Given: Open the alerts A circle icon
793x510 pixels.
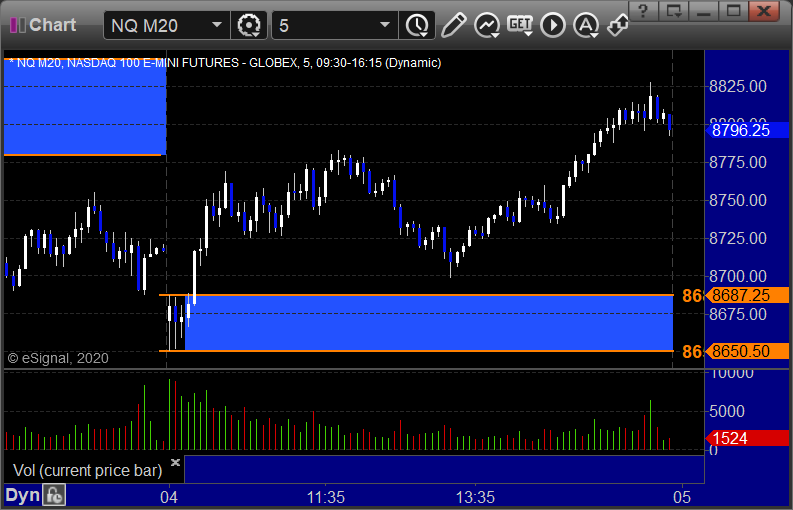Looking at the screenshot, I should [x=585, y=24].
